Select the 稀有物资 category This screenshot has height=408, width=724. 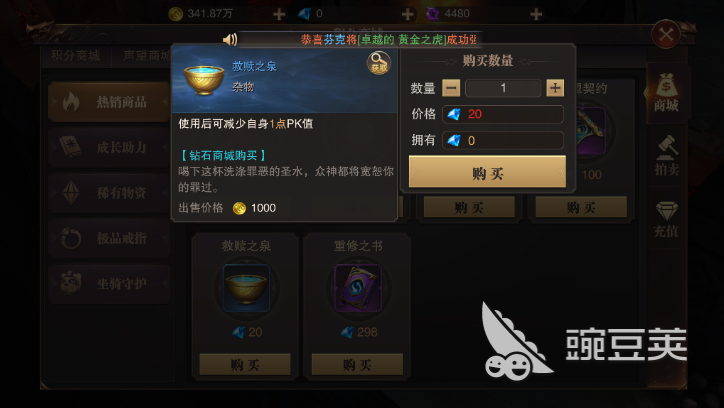coord(109,192)
